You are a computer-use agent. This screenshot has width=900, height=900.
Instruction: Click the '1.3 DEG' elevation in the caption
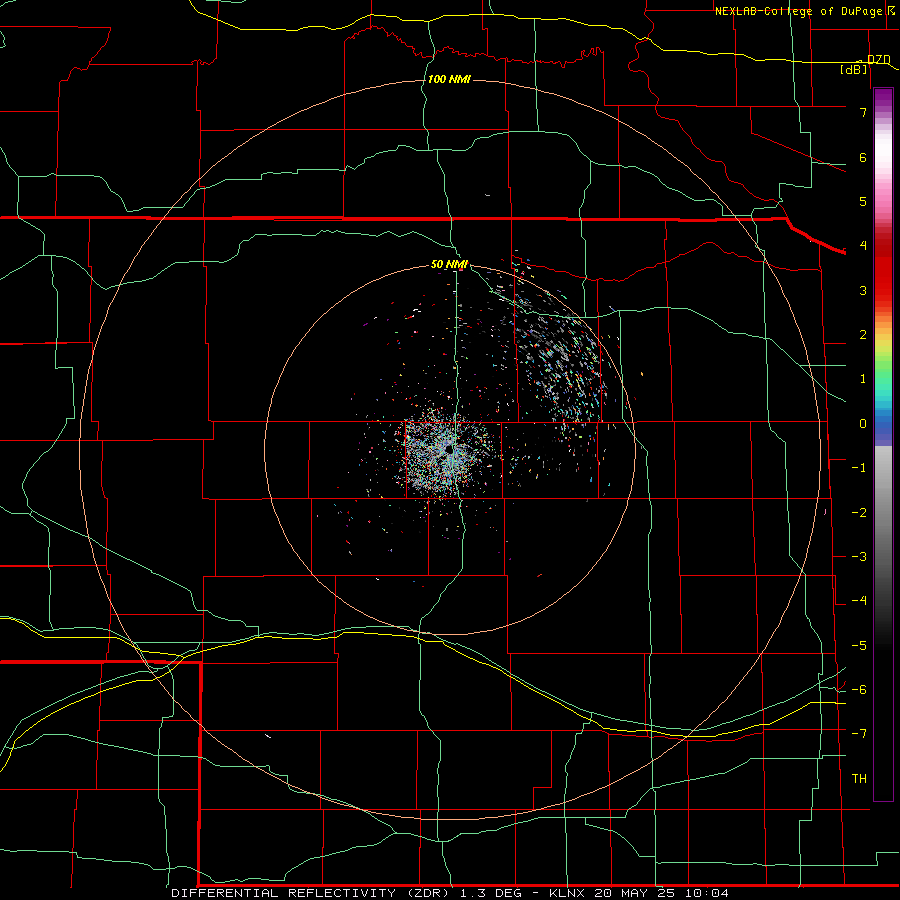491,893
